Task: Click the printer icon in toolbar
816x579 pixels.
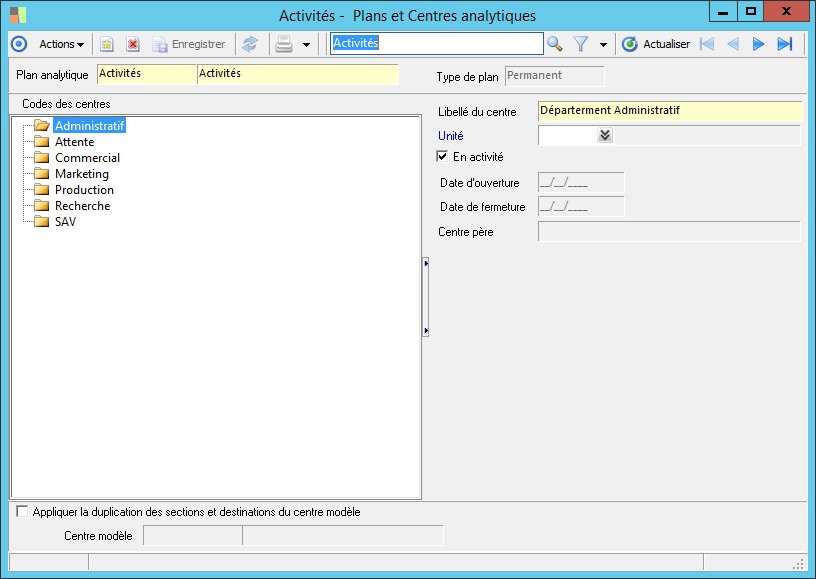Action: [x=284, y=44]
